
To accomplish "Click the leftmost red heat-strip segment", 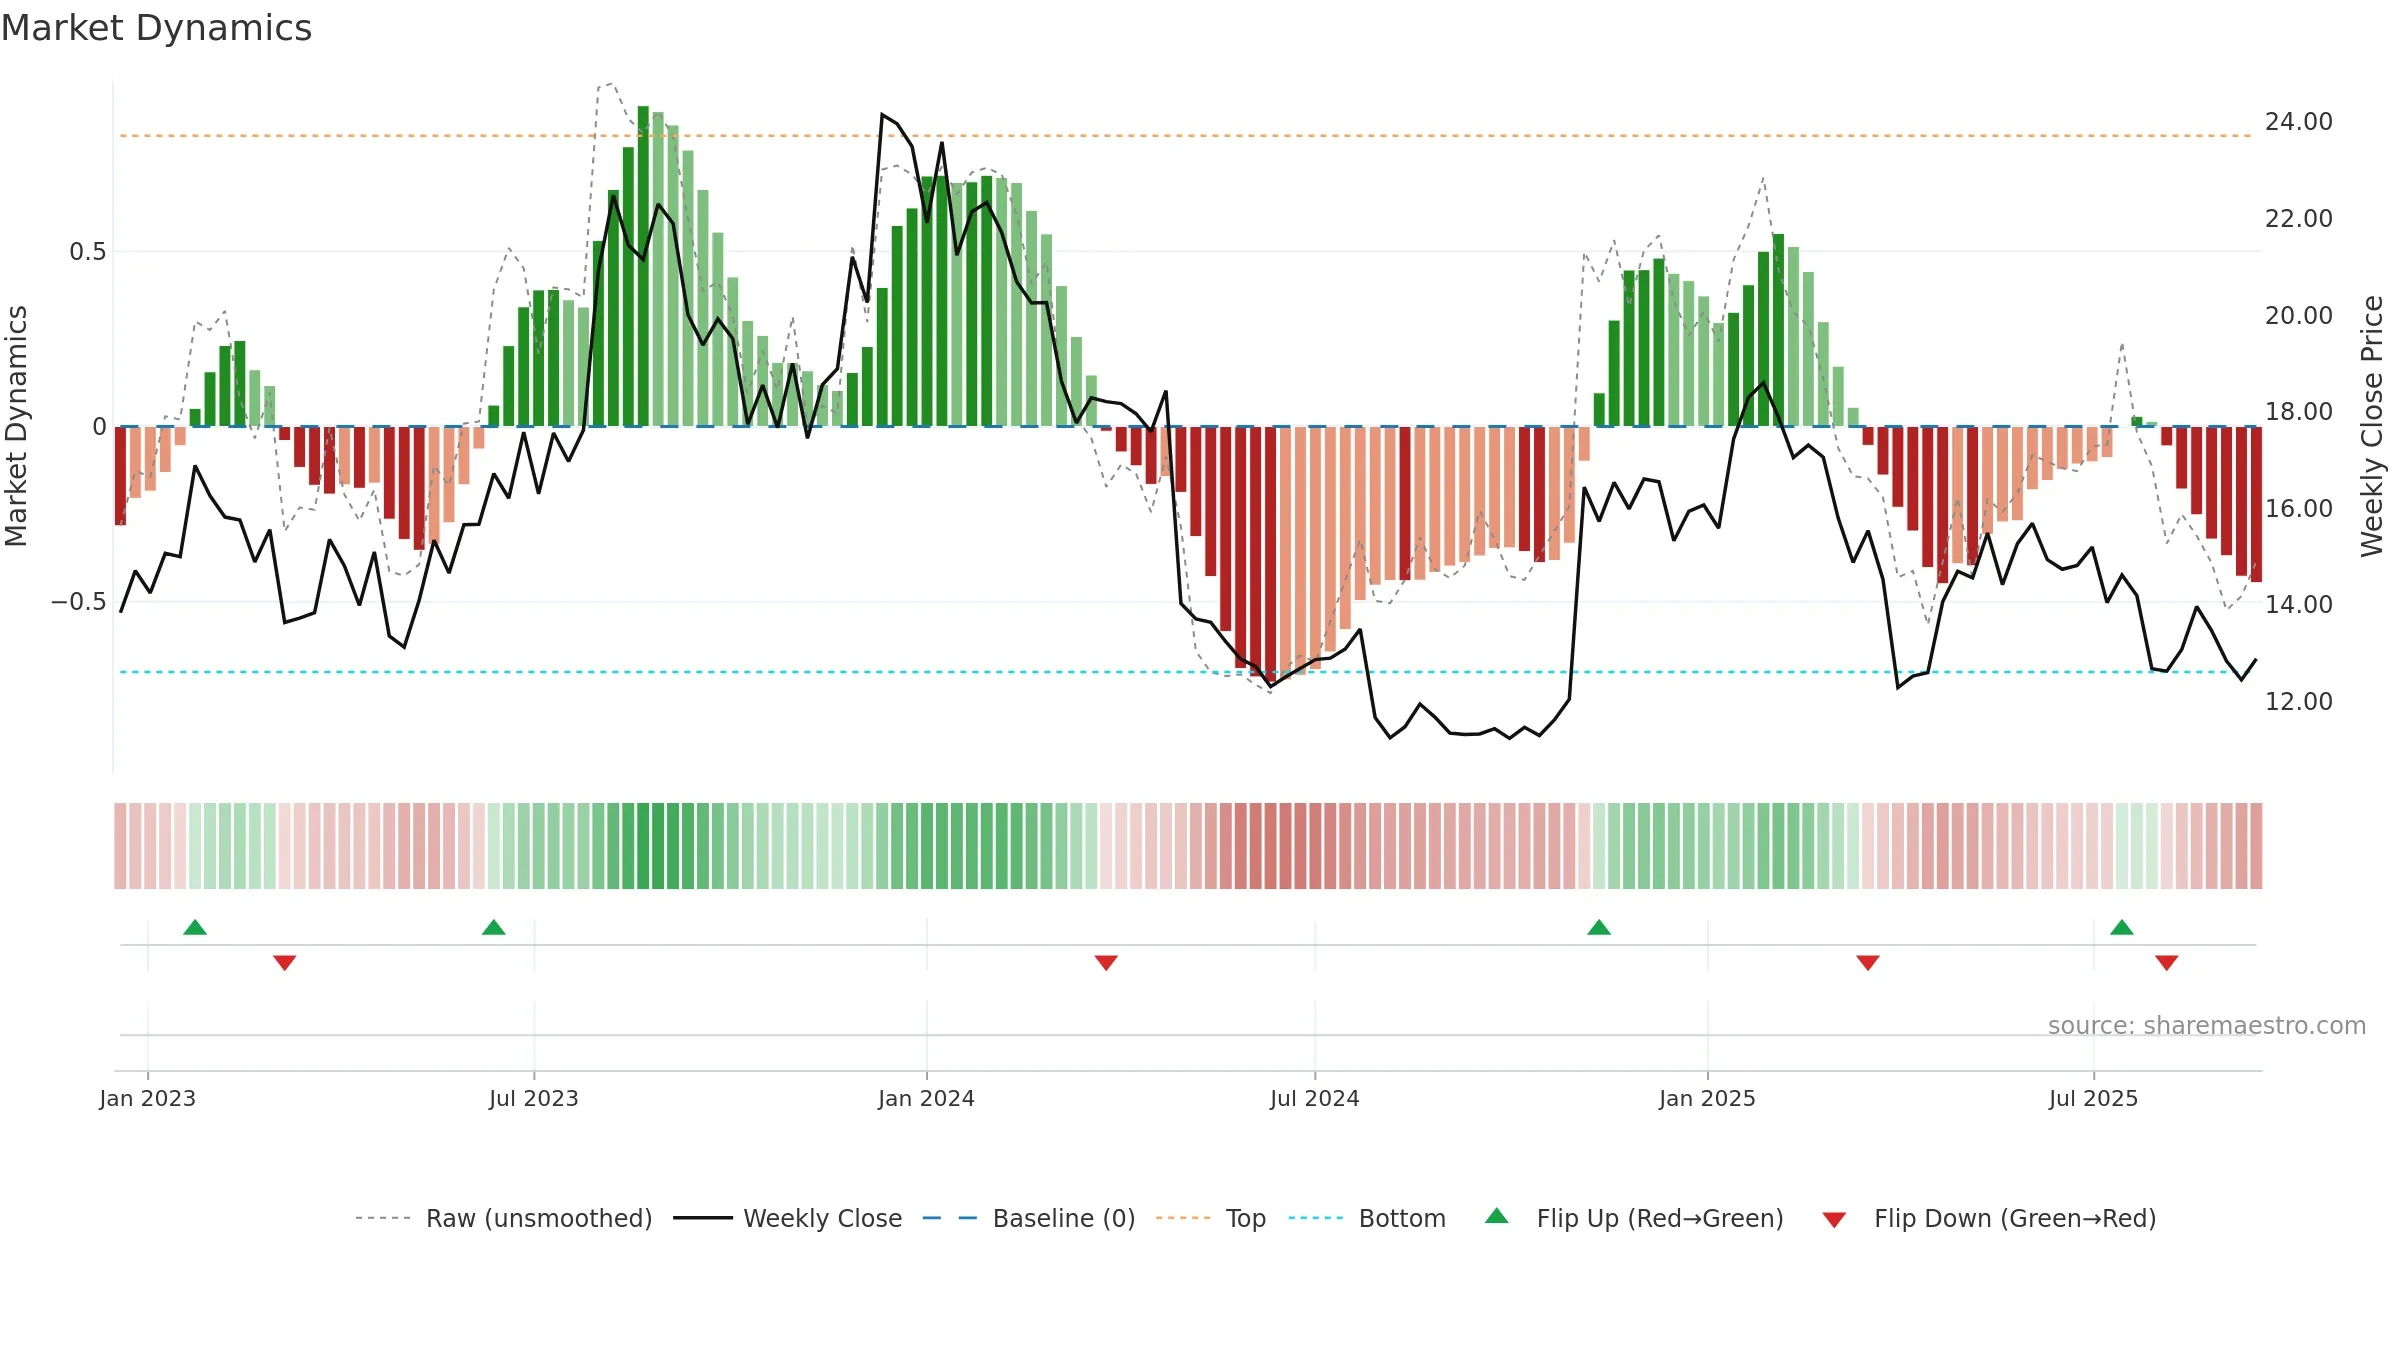I will click(x=120, y=846).
